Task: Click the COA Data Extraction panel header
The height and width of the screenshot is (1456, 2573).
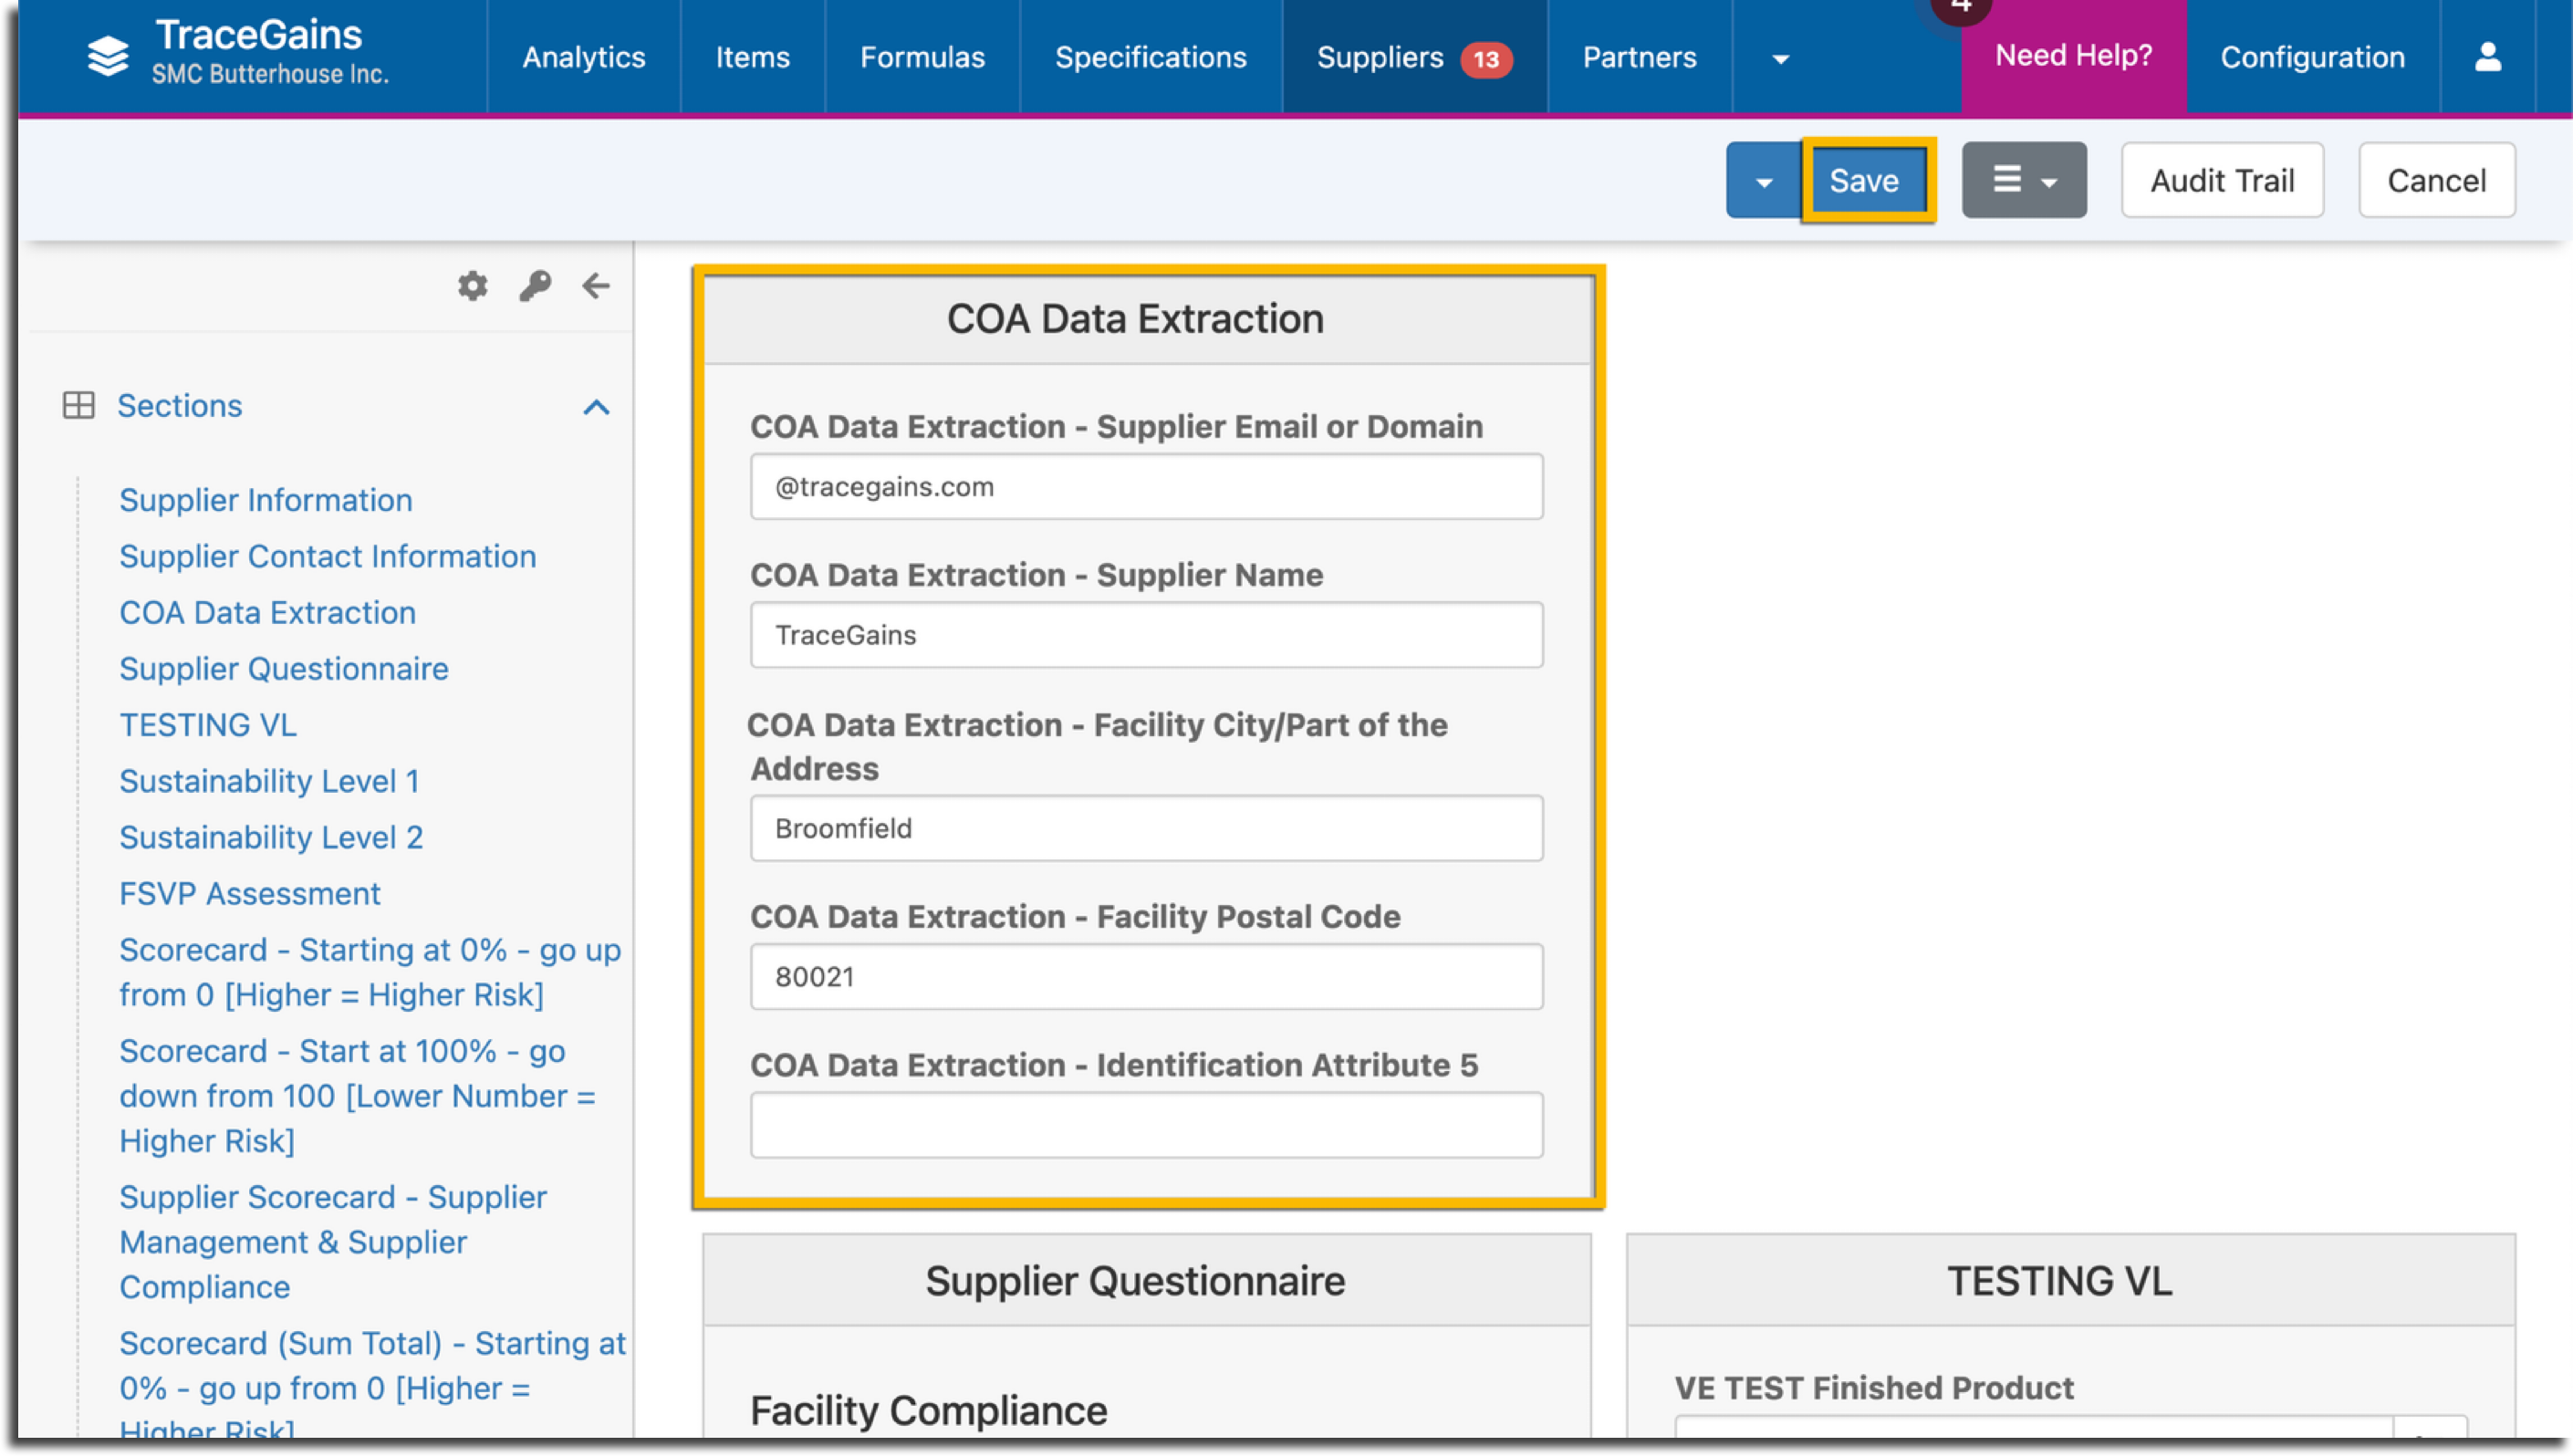Action: coord(1147,319)
